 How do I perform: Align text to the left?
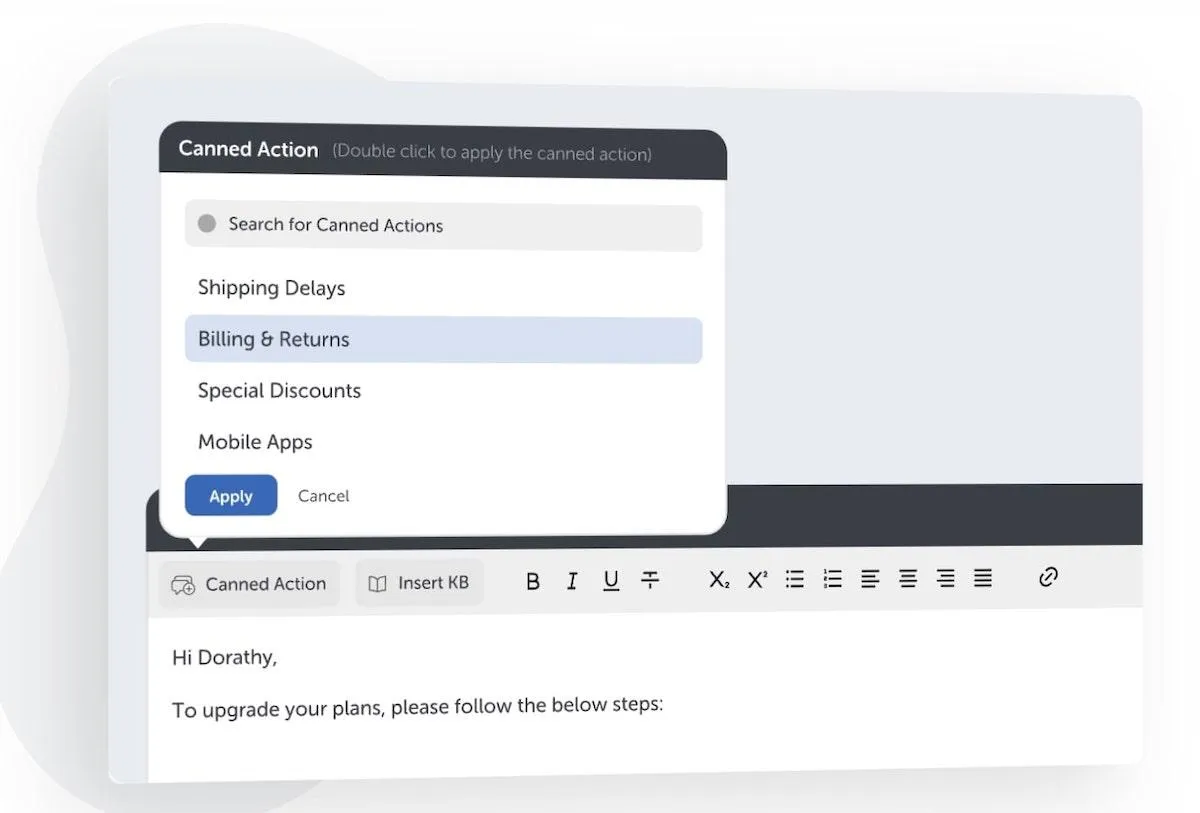tap(870, 578)
